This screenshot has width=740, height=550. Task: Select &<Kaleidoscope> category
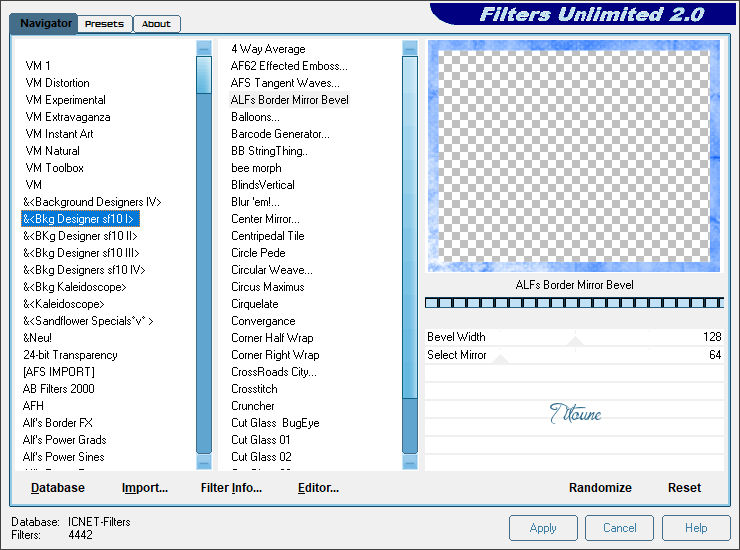pyautogui.click(x=64, y=304)
